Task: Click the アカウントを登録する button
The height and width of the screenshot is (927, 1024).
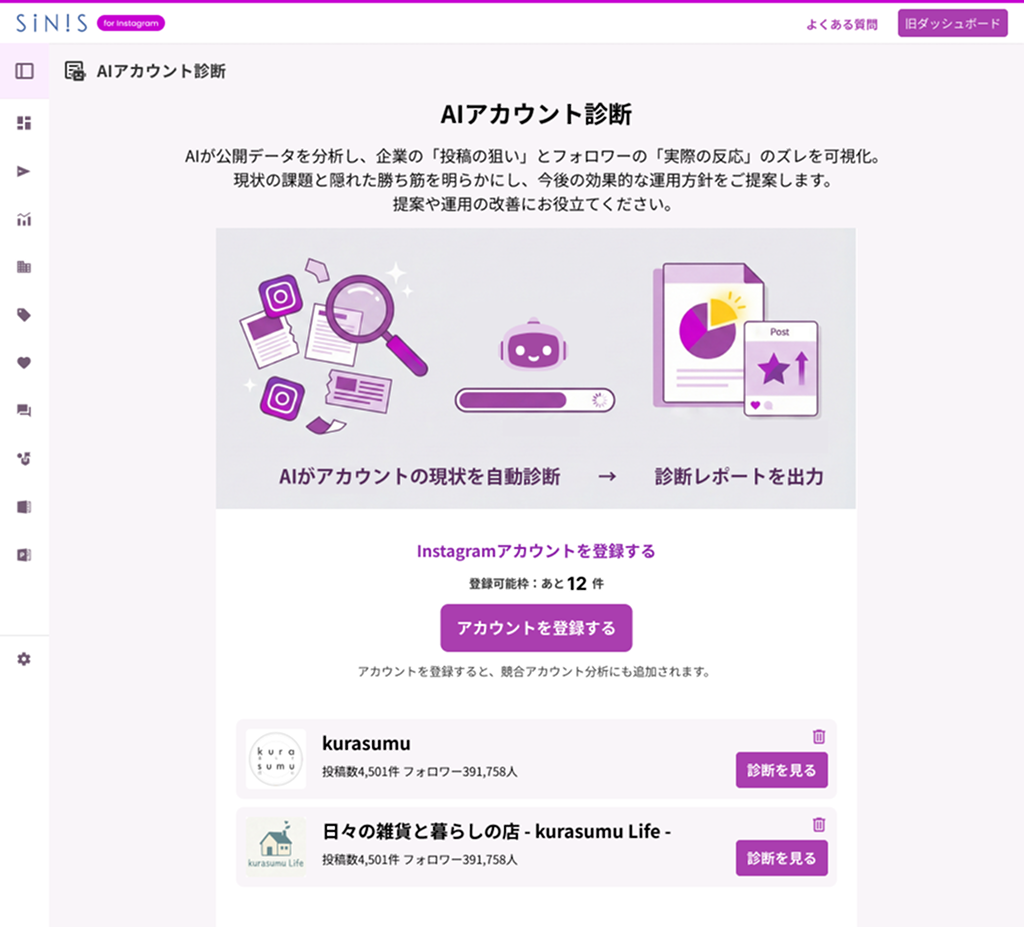Action: tap(536, 628)
